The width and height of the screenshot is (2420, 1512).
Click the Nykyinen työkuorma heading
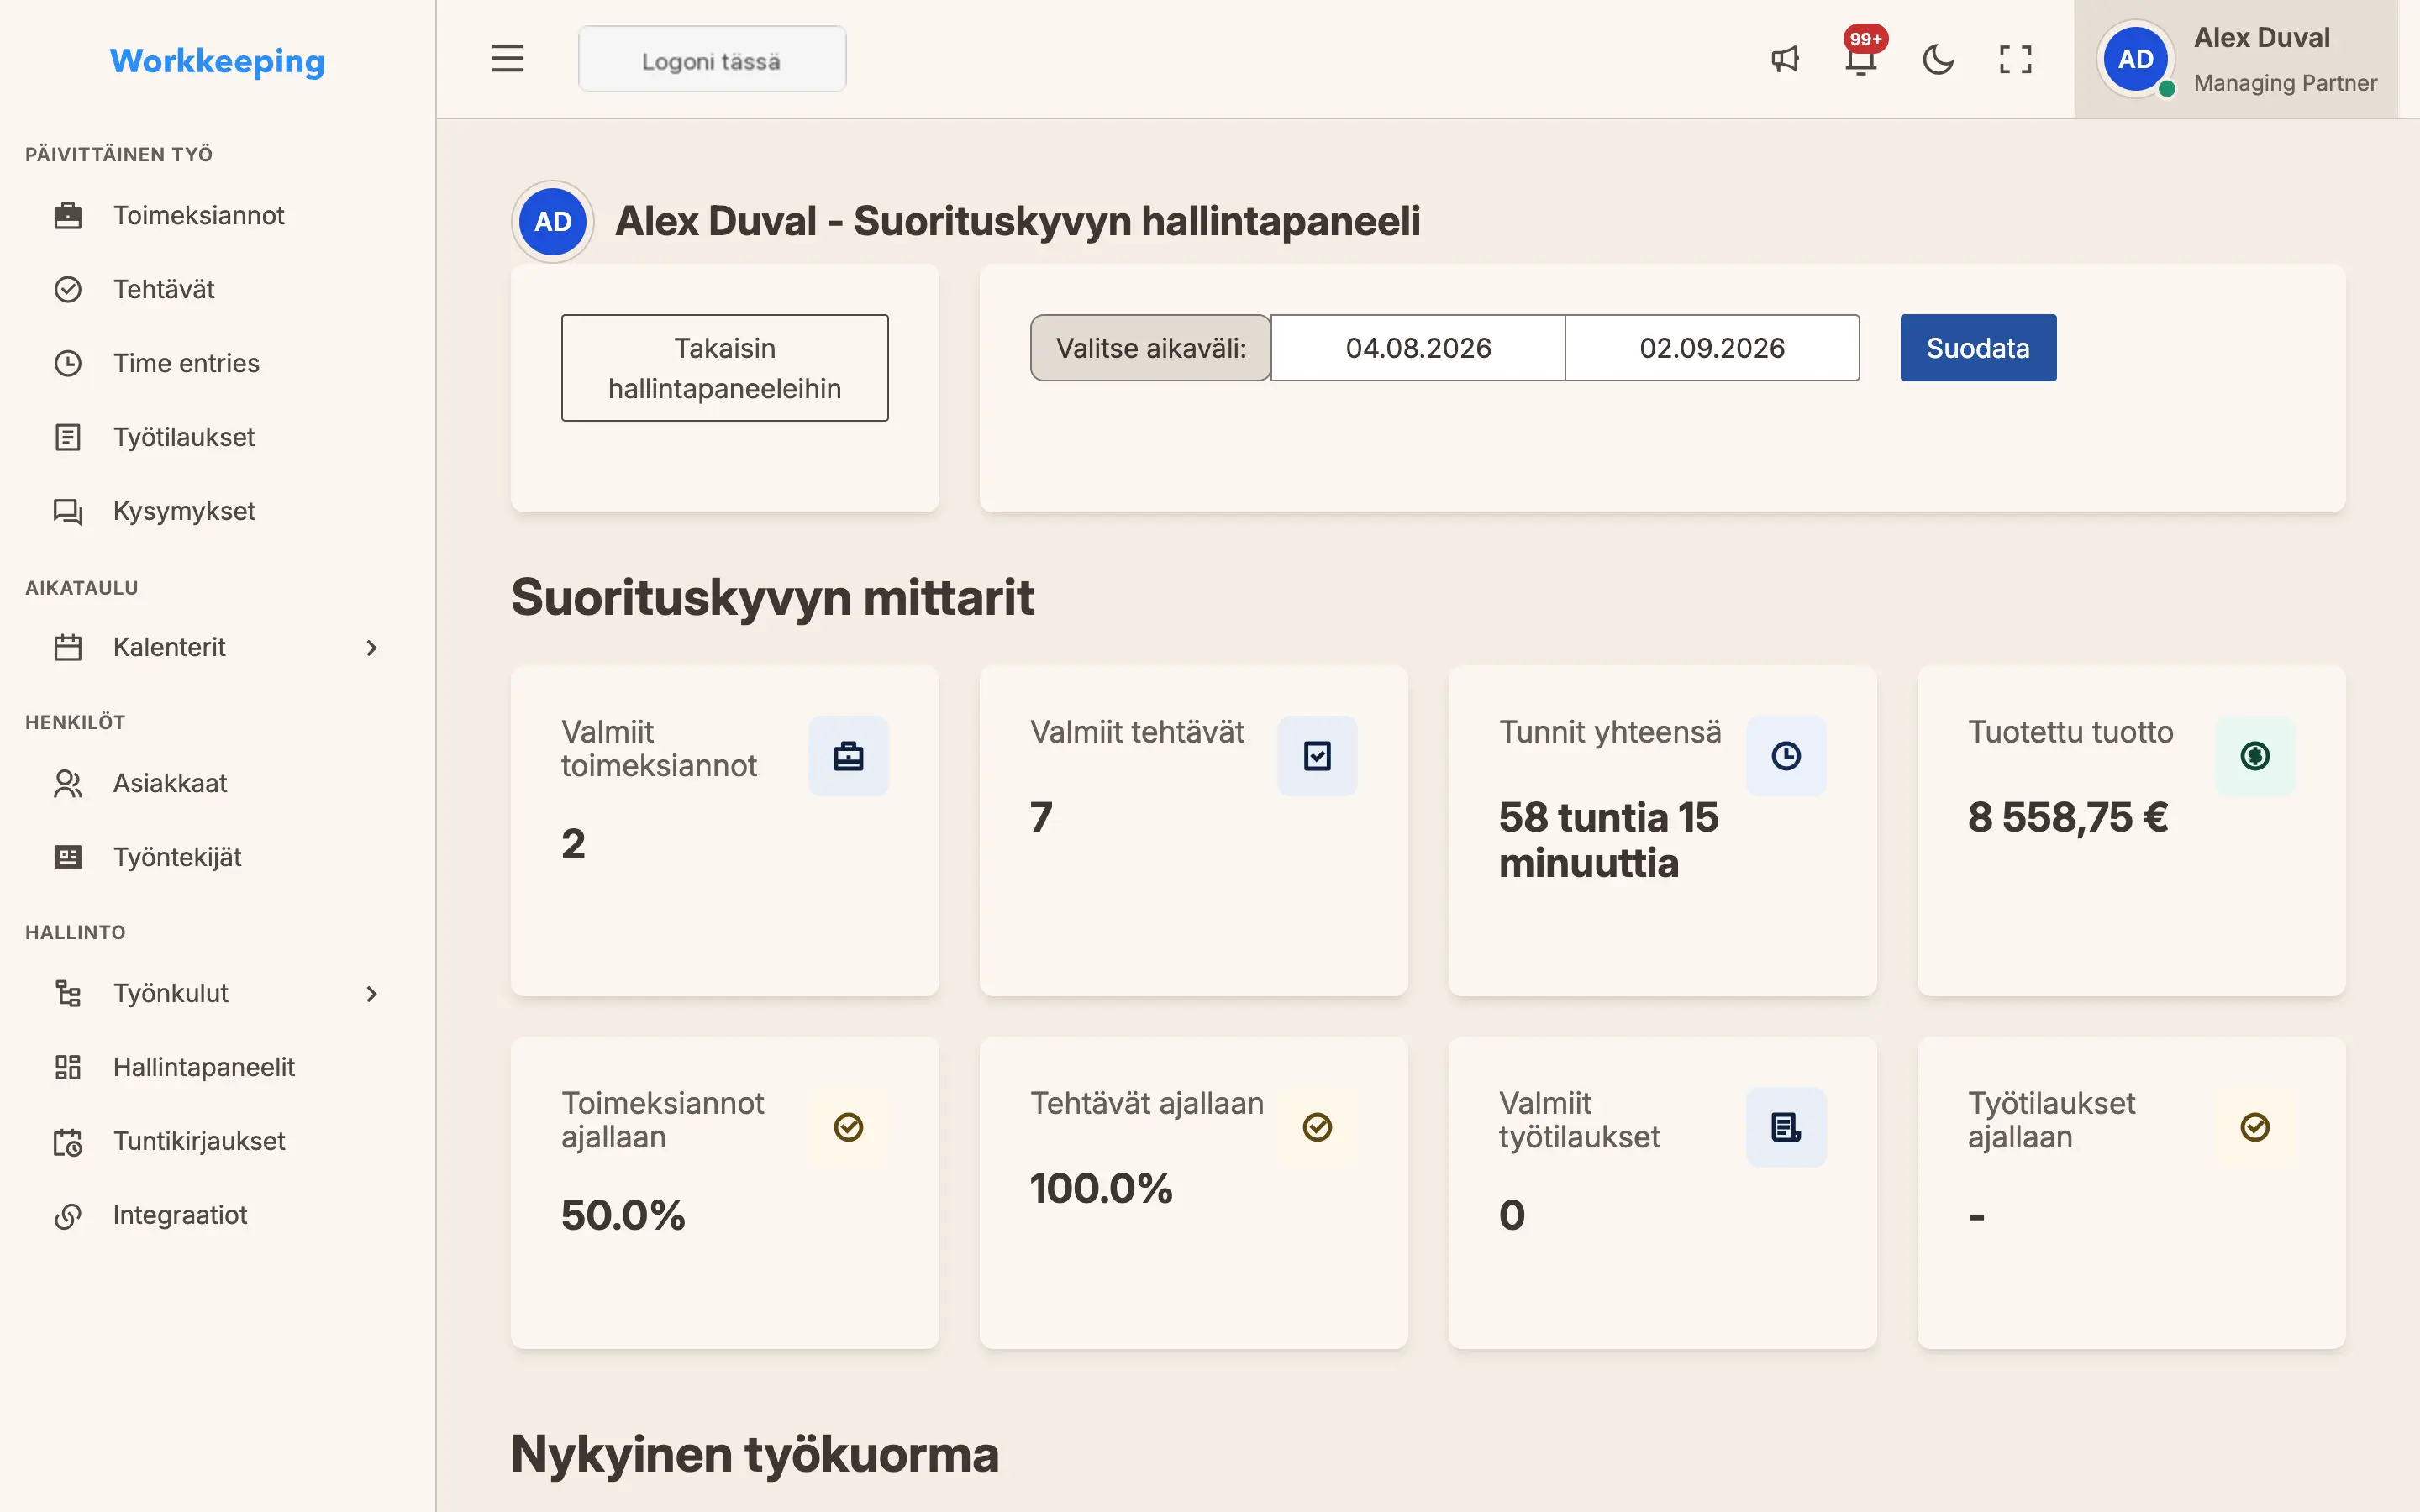point(755,1454)
